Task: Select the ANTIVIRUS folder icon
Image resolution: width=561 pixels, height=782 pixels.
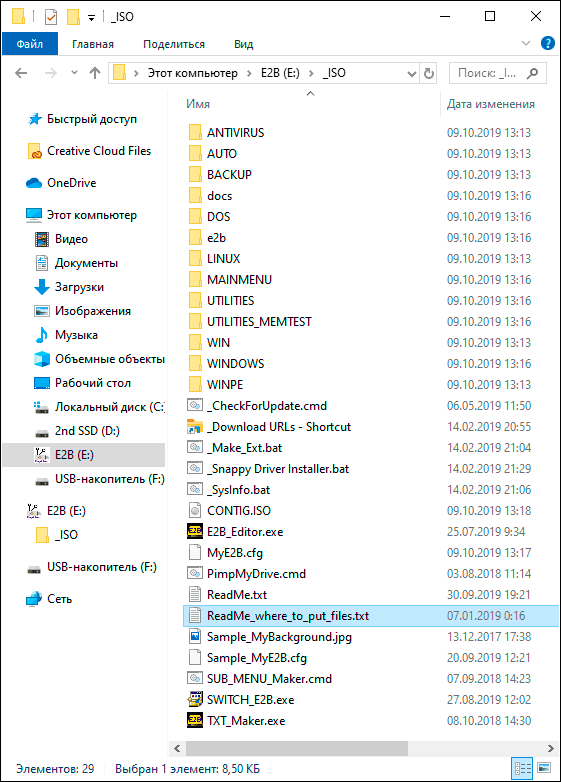Action: [x=195, y=132]
